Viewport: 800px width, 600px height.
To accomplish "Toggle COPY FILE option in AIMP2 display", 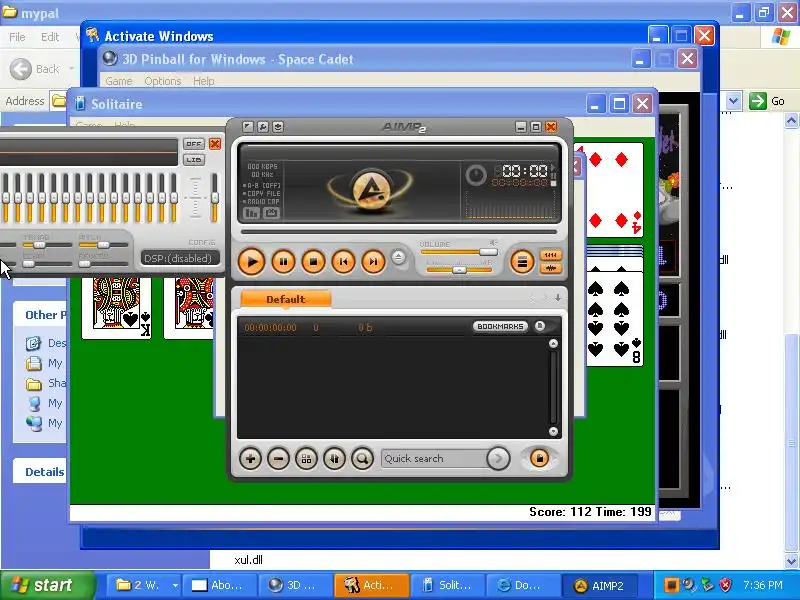I will (x=262, y=193).
